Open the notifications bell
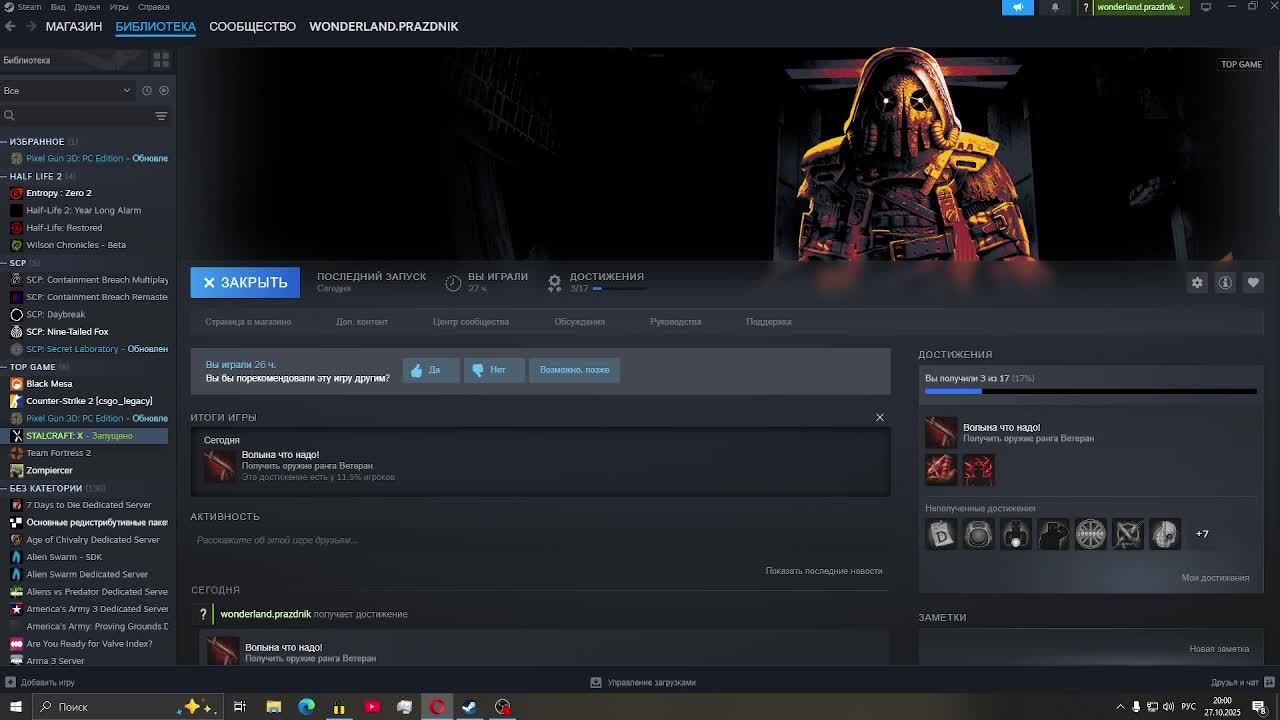1280x720 pixels. (1055, 7)
